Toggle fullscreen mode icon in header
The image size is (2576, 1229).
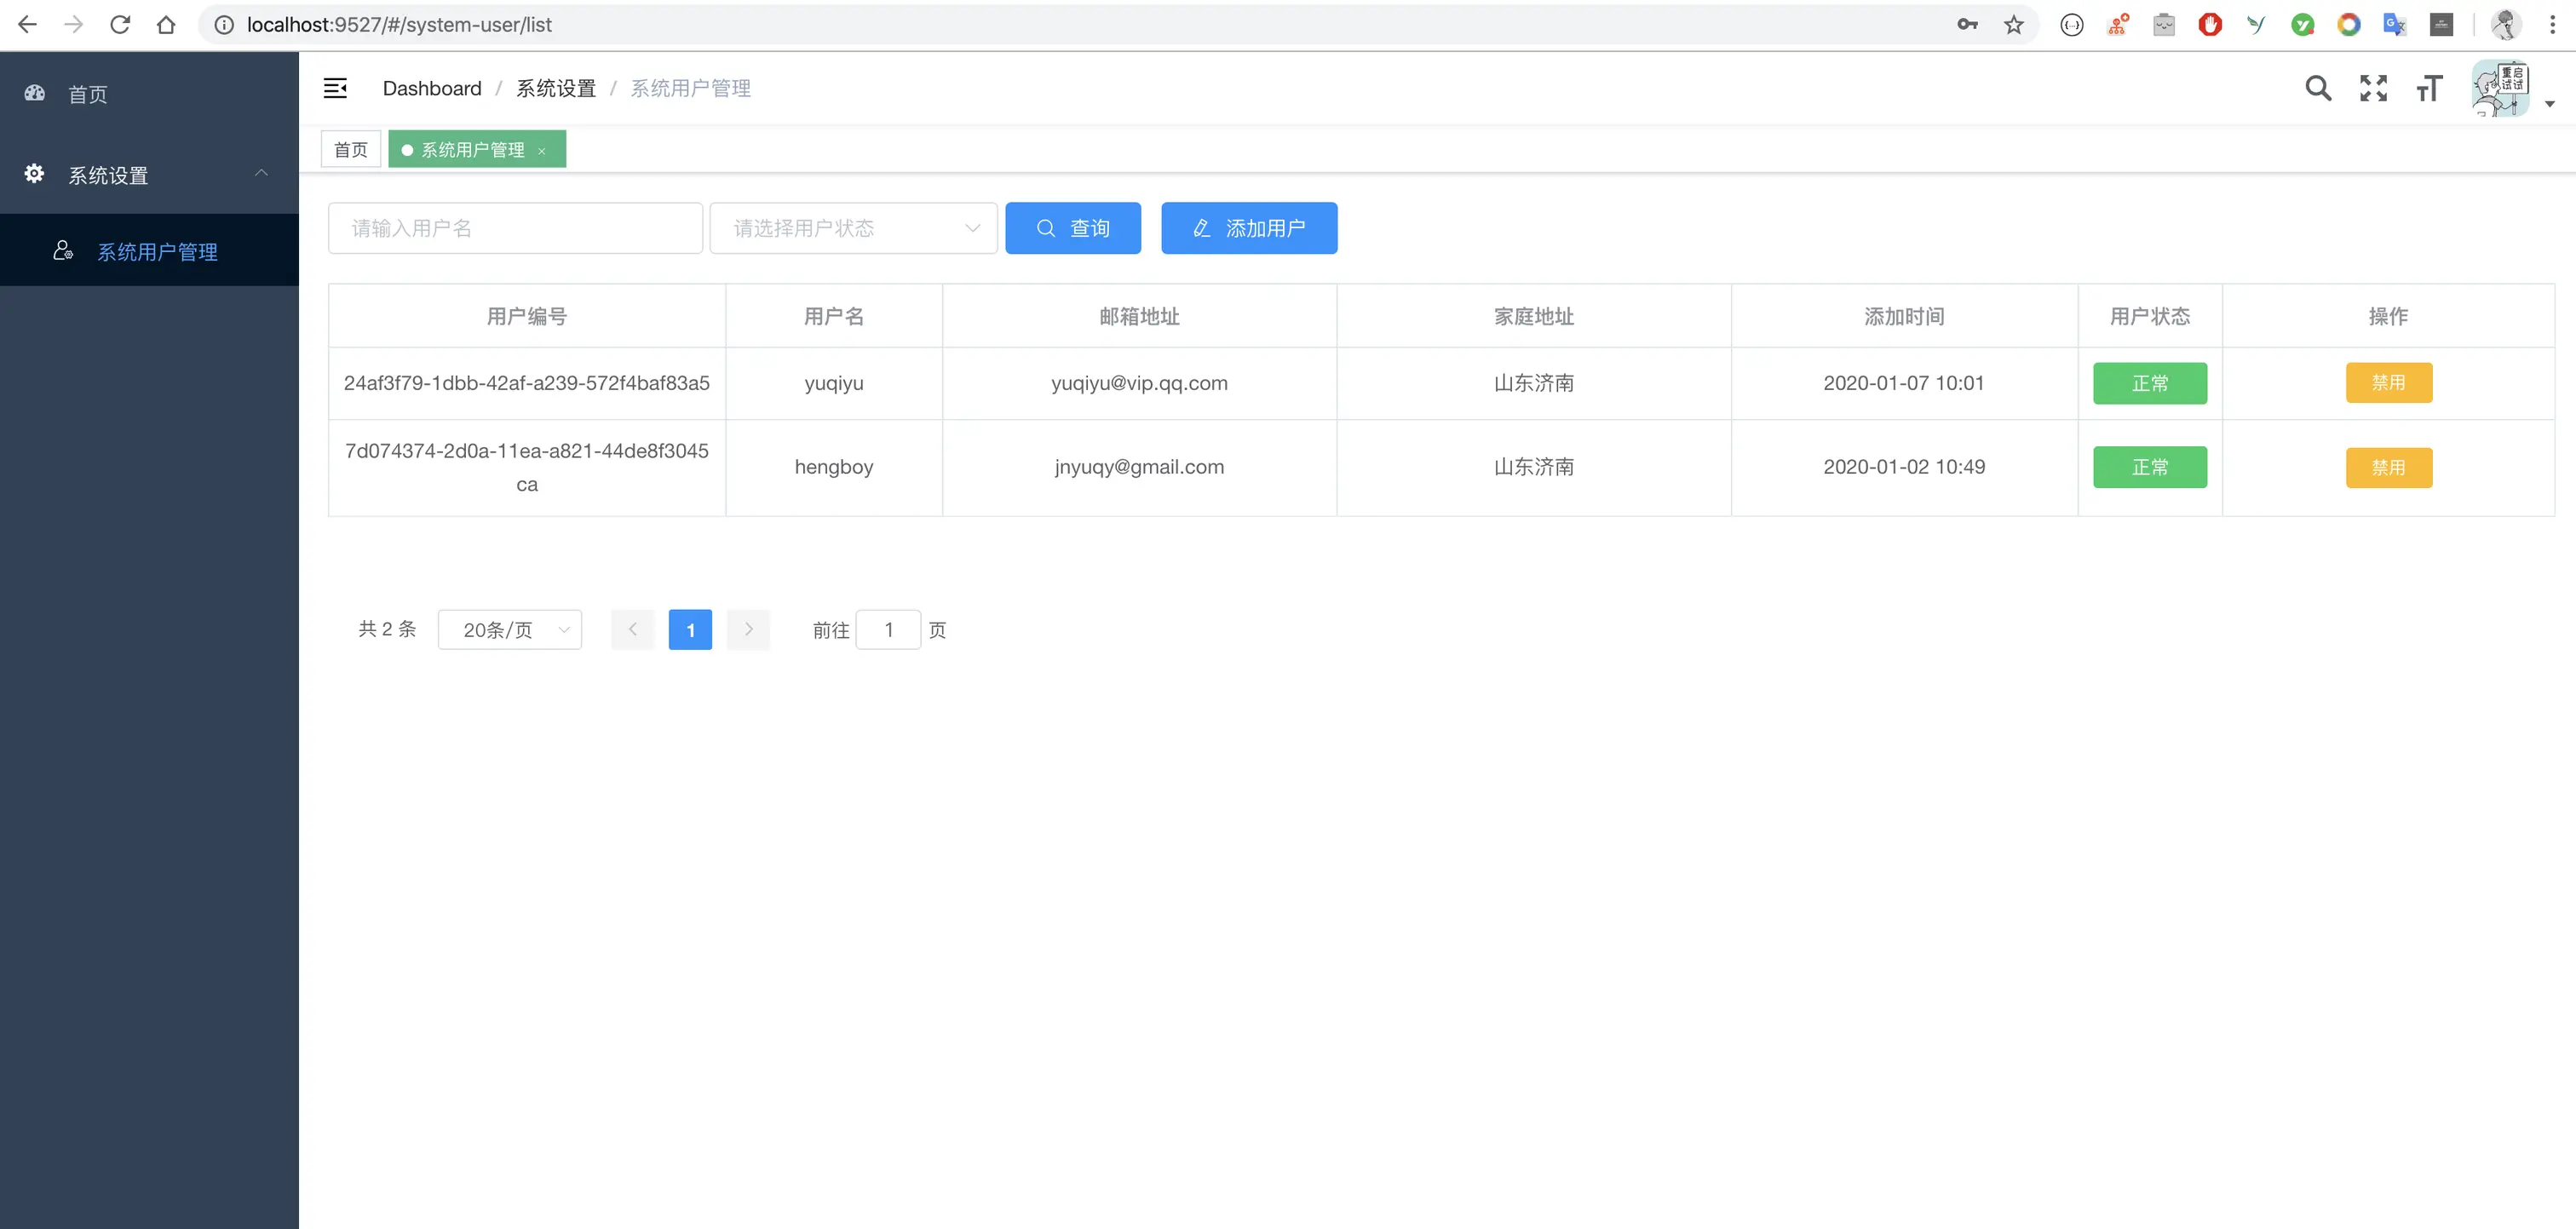point(2373,89)
